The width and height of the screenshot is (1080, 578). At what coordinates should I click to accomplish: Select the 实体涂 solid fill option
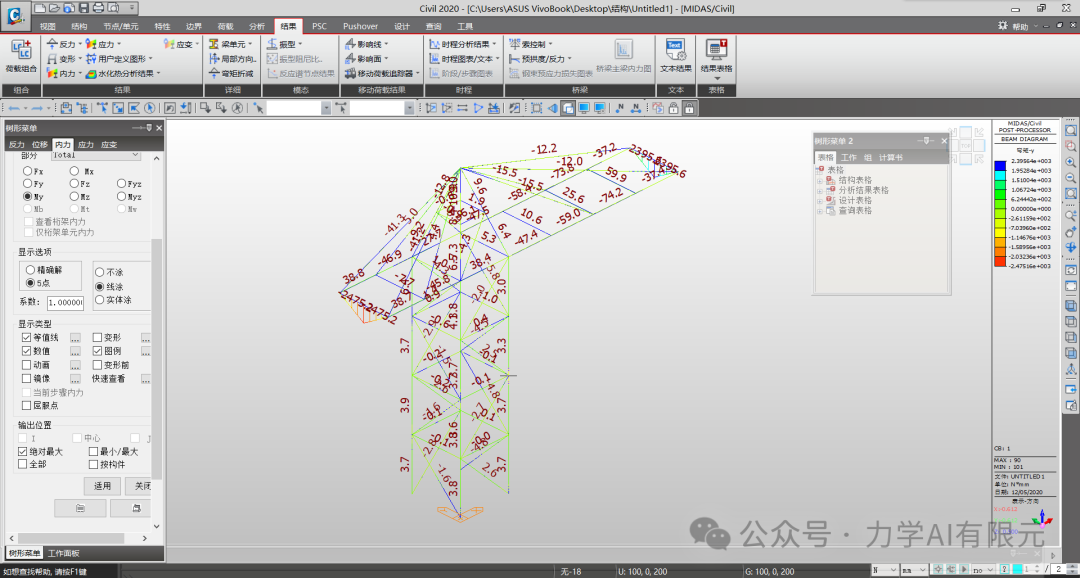100,300
